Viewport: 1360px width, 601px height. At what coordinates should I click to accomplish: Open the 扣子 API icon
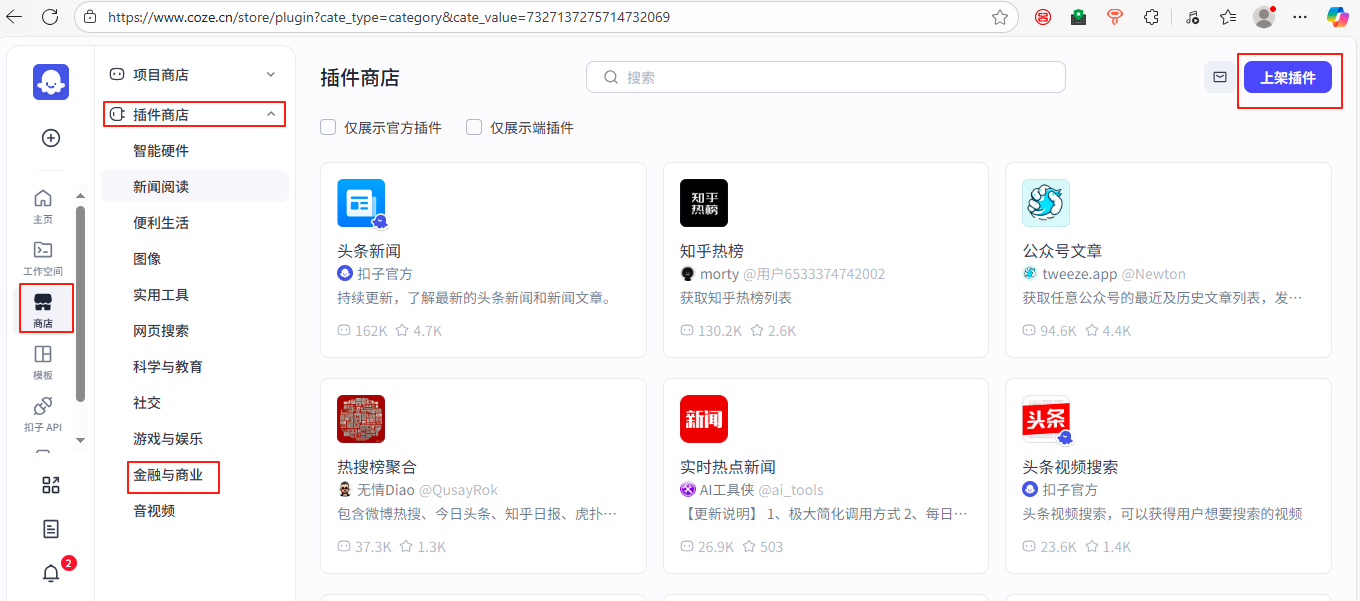(x=43, y=406)
